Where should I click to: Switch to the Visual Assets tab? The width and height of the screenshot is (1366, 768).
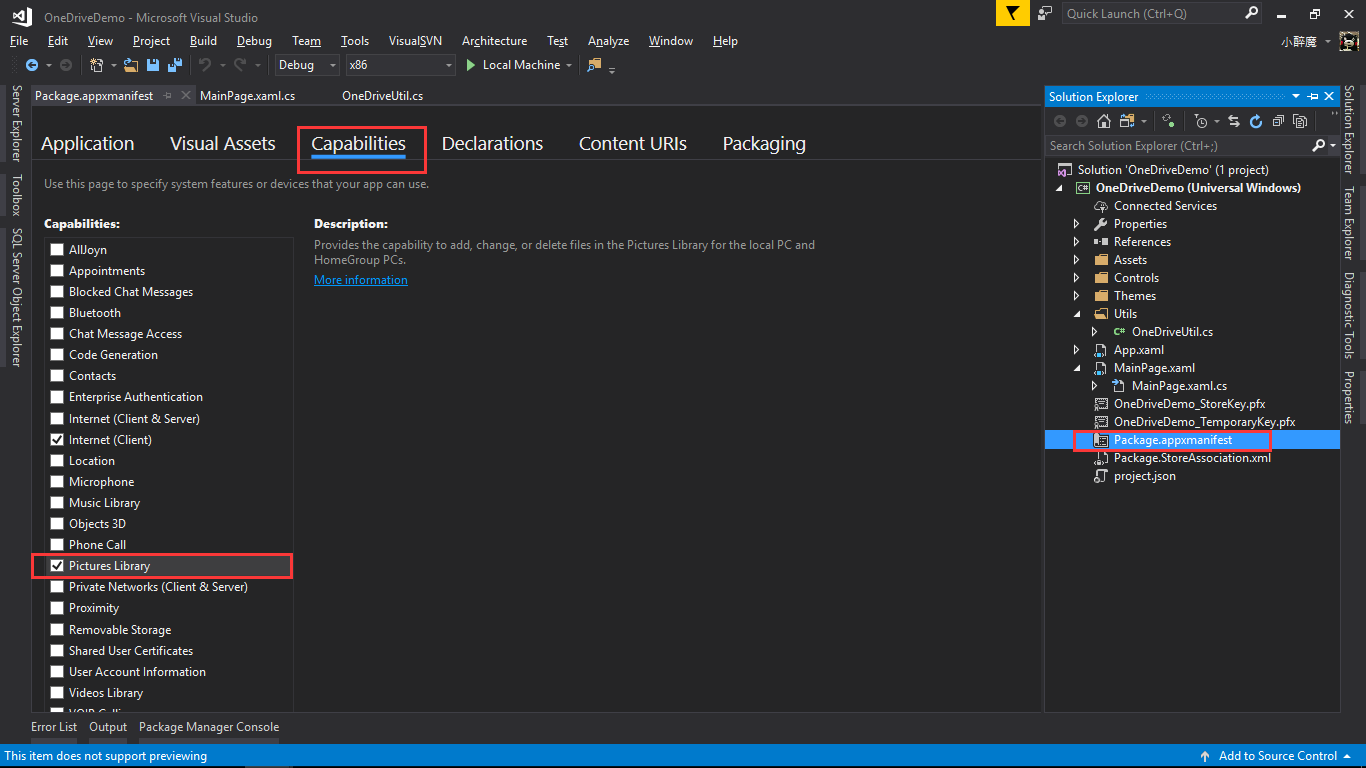[222, 144]
